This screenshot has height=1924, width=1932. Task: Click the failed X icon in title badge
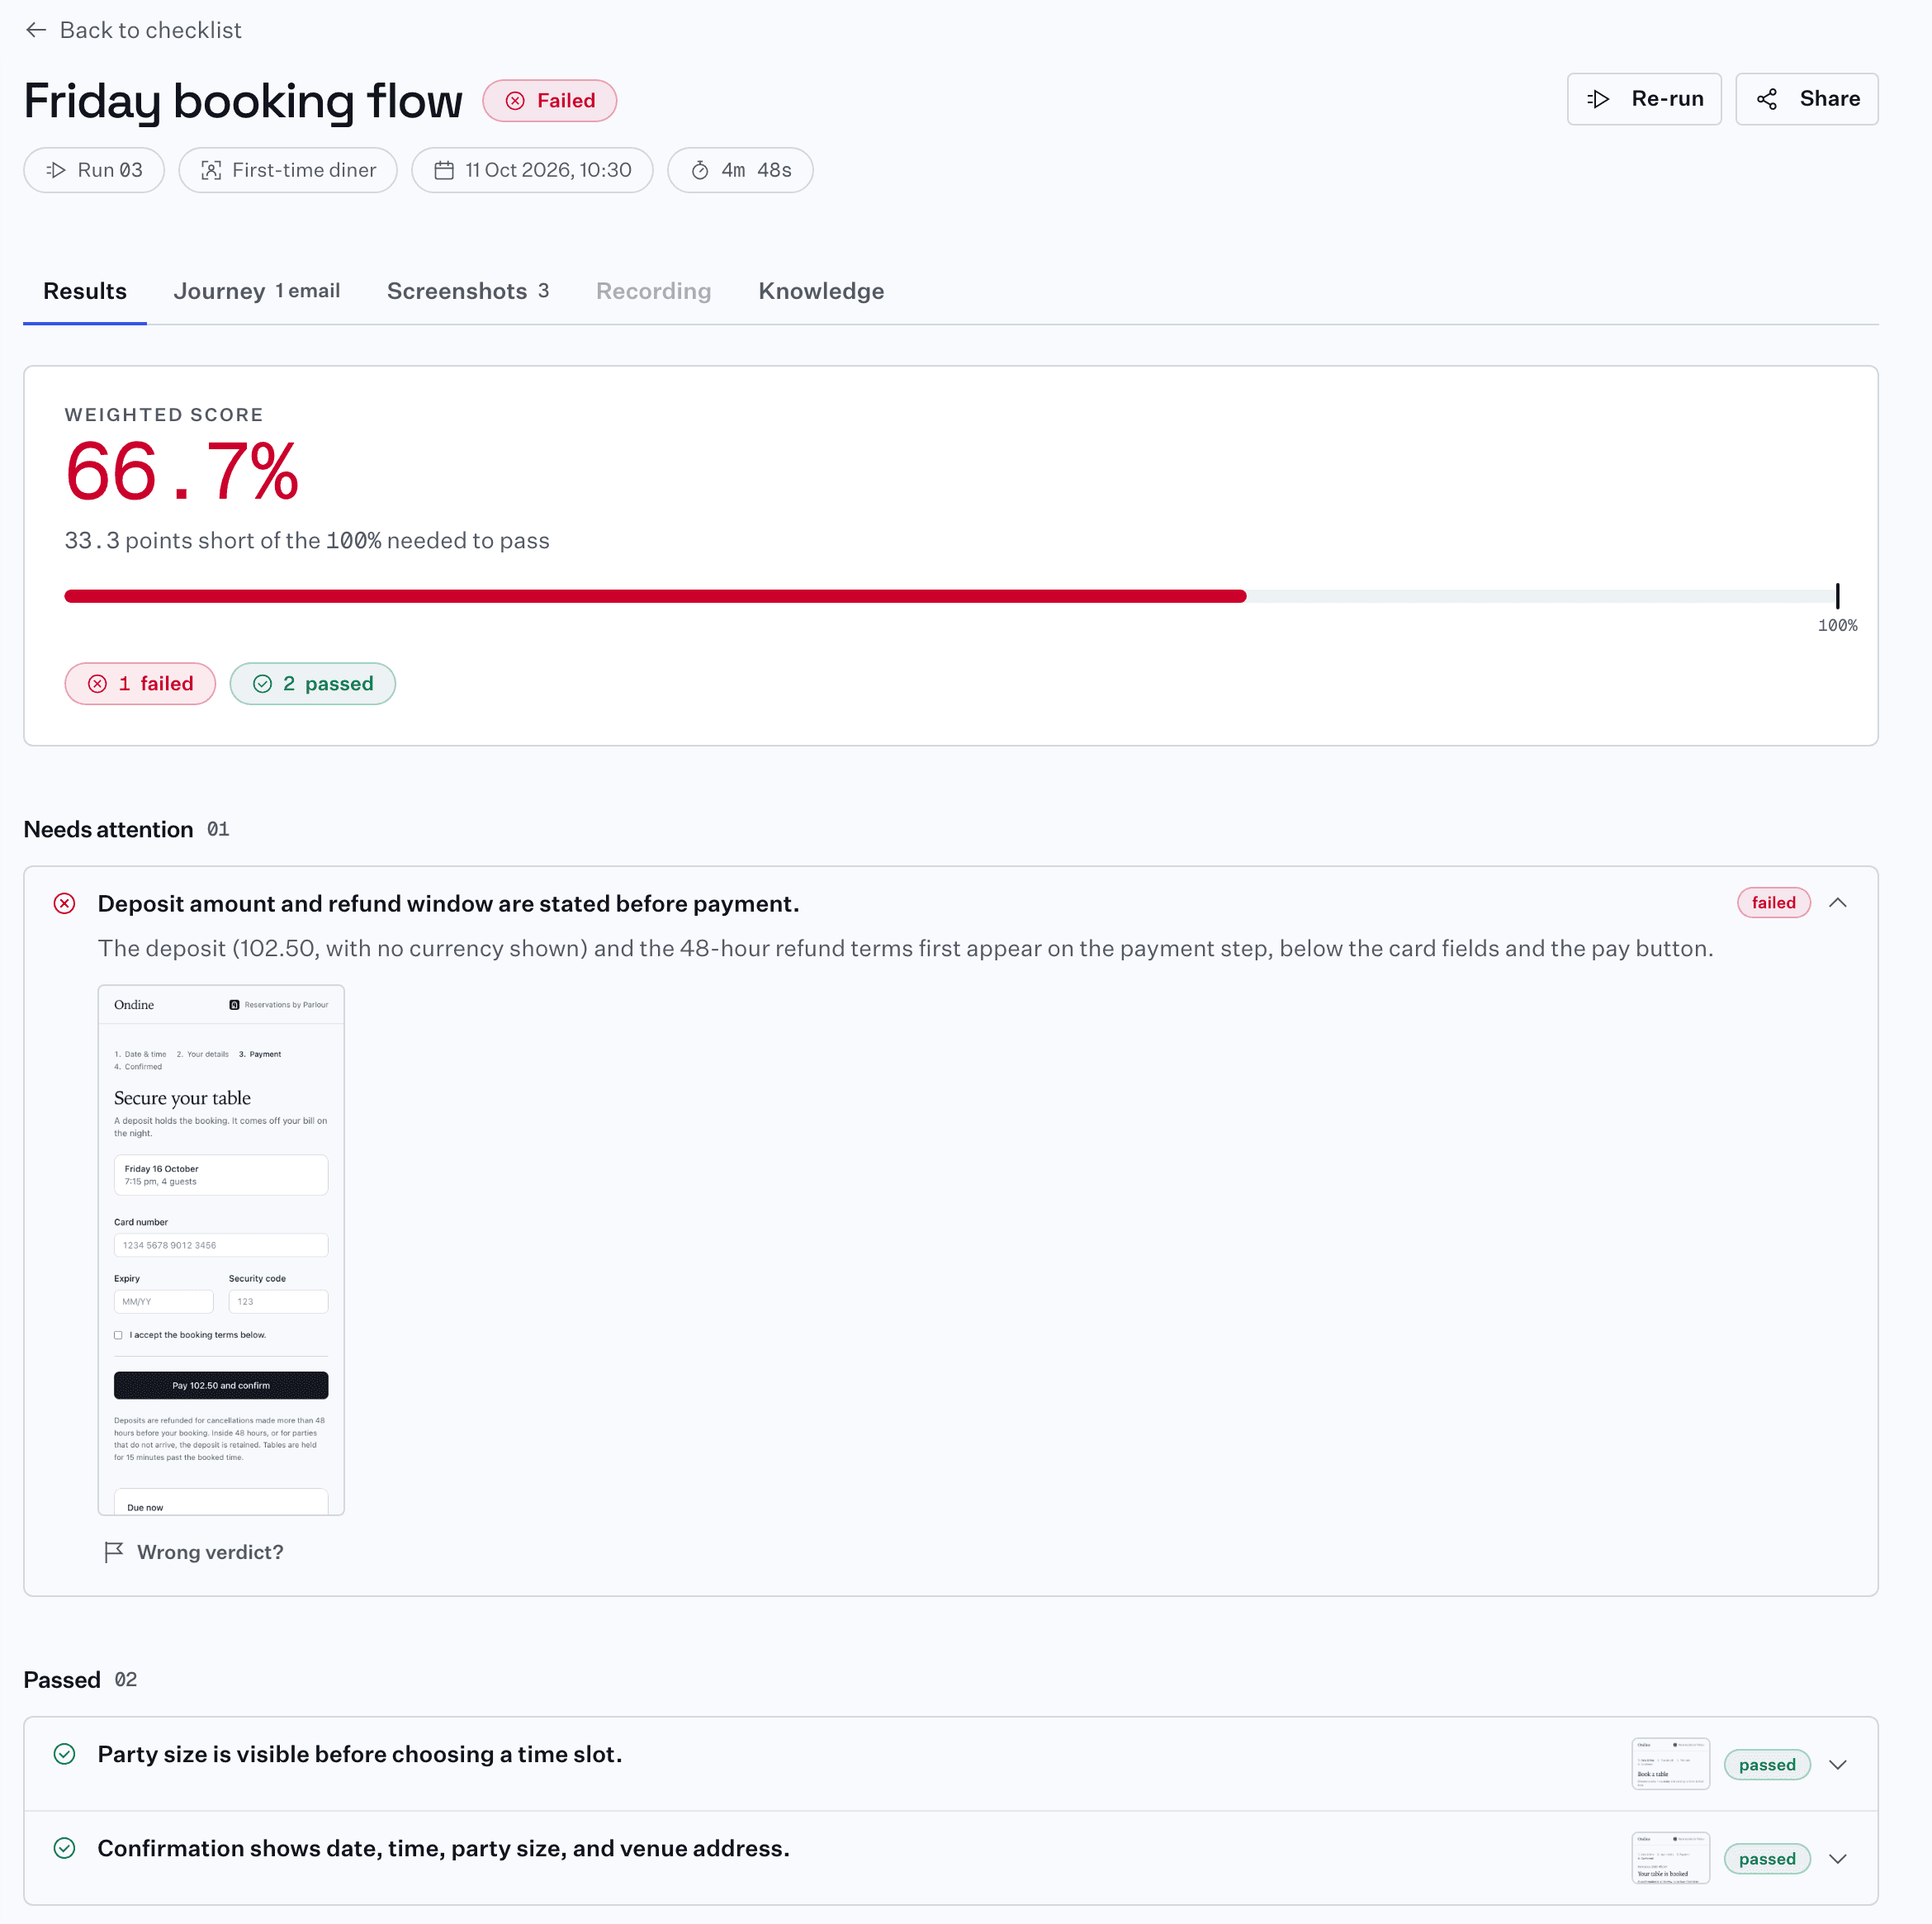515,101
